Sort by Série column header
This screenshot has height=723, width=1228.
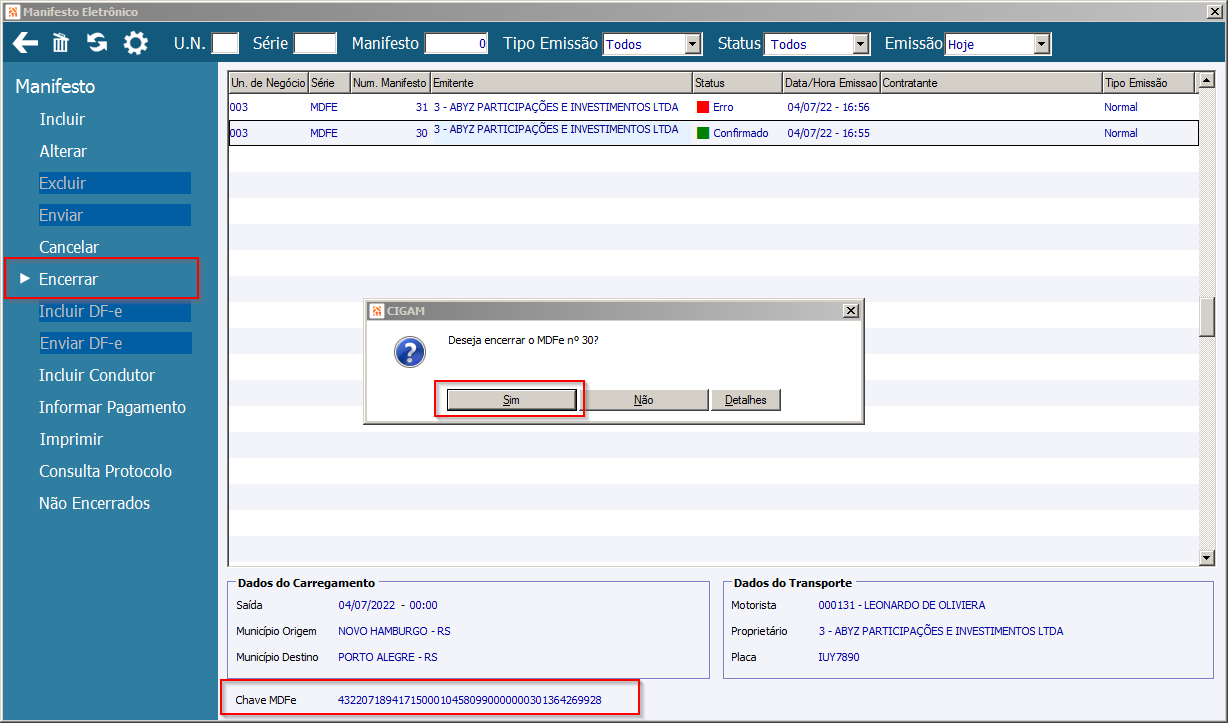(329, 83)
